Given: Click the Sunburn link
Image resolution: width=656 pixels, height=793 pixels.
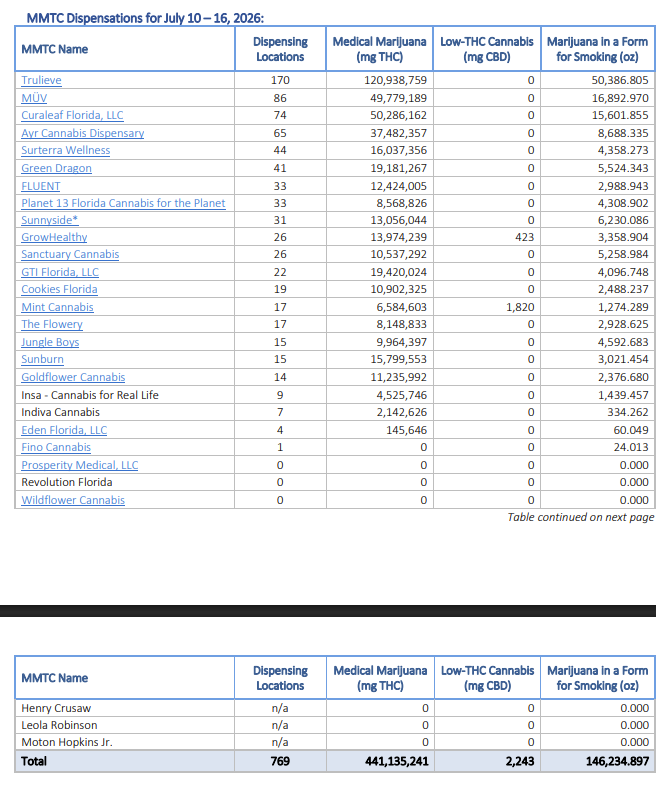Looking at the screenshot, I should tap(42, 359).
